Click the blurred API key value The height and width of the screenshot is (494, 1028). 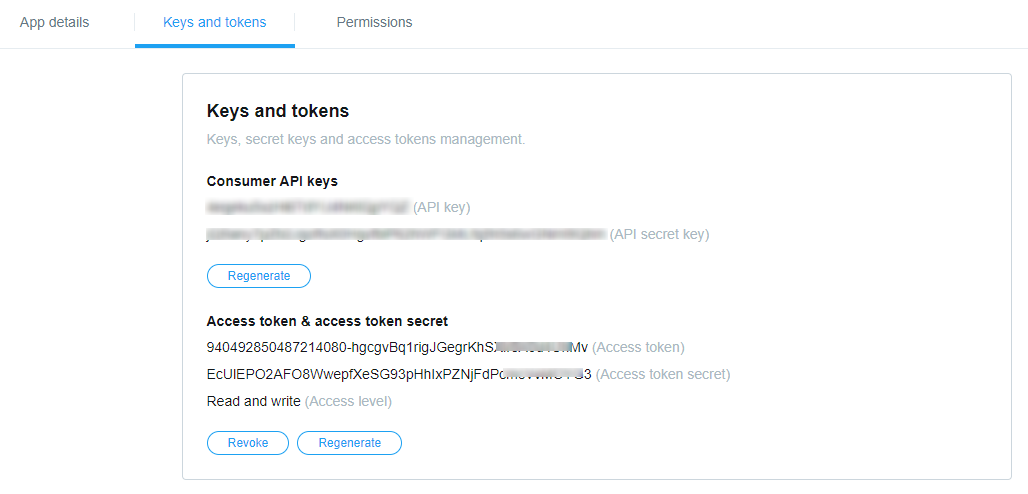point(308,207)
